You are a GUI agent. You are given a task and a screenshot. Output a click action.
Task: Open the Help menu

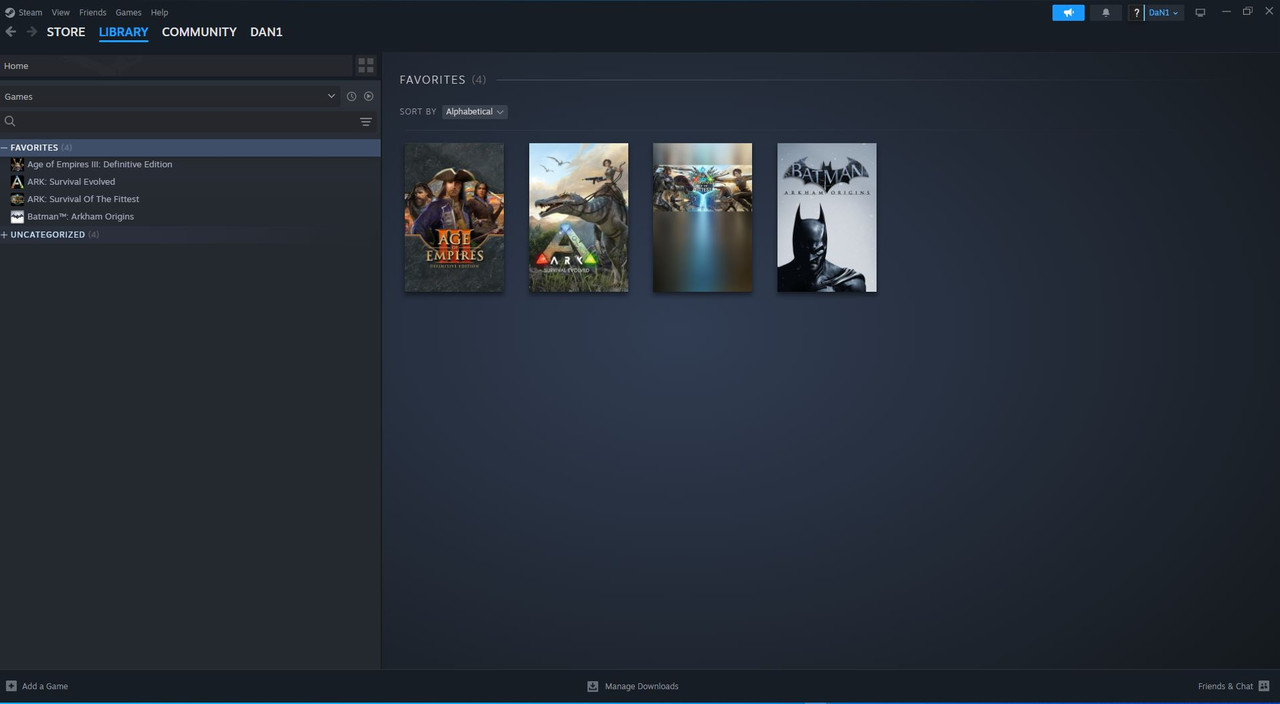click(x=159, y=13)
